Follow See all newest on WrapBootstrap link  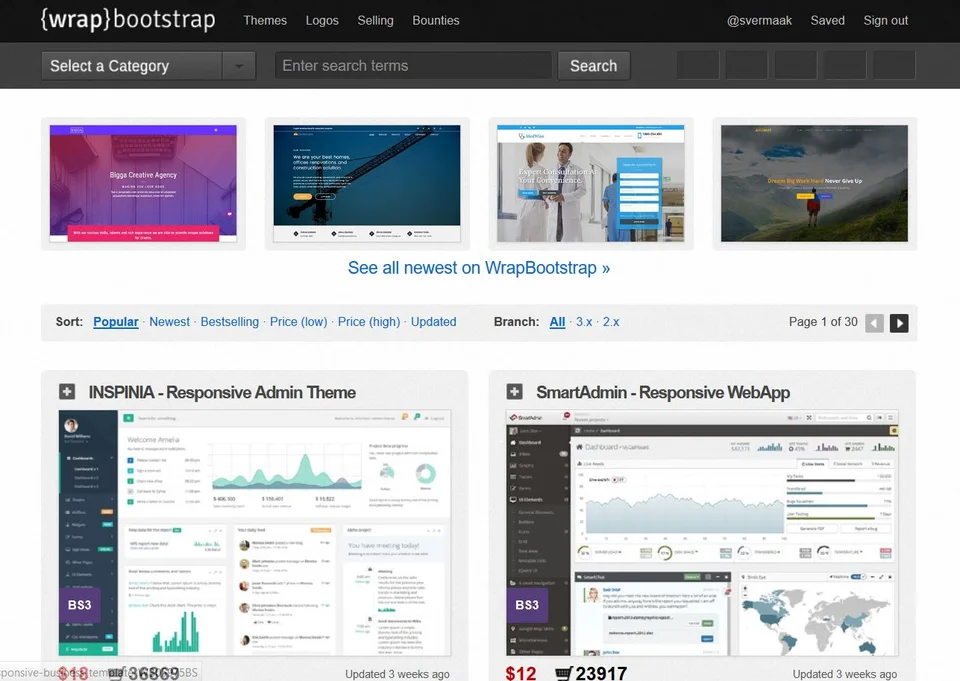479,268
